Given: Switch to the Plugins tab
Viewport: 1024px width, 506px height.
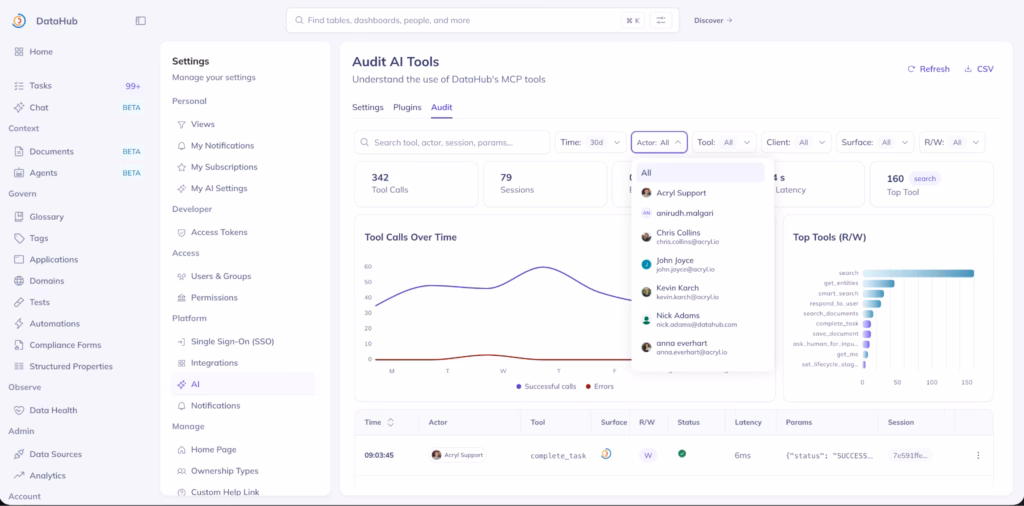Looking at the screenshot, I should (x=408, y=107).
